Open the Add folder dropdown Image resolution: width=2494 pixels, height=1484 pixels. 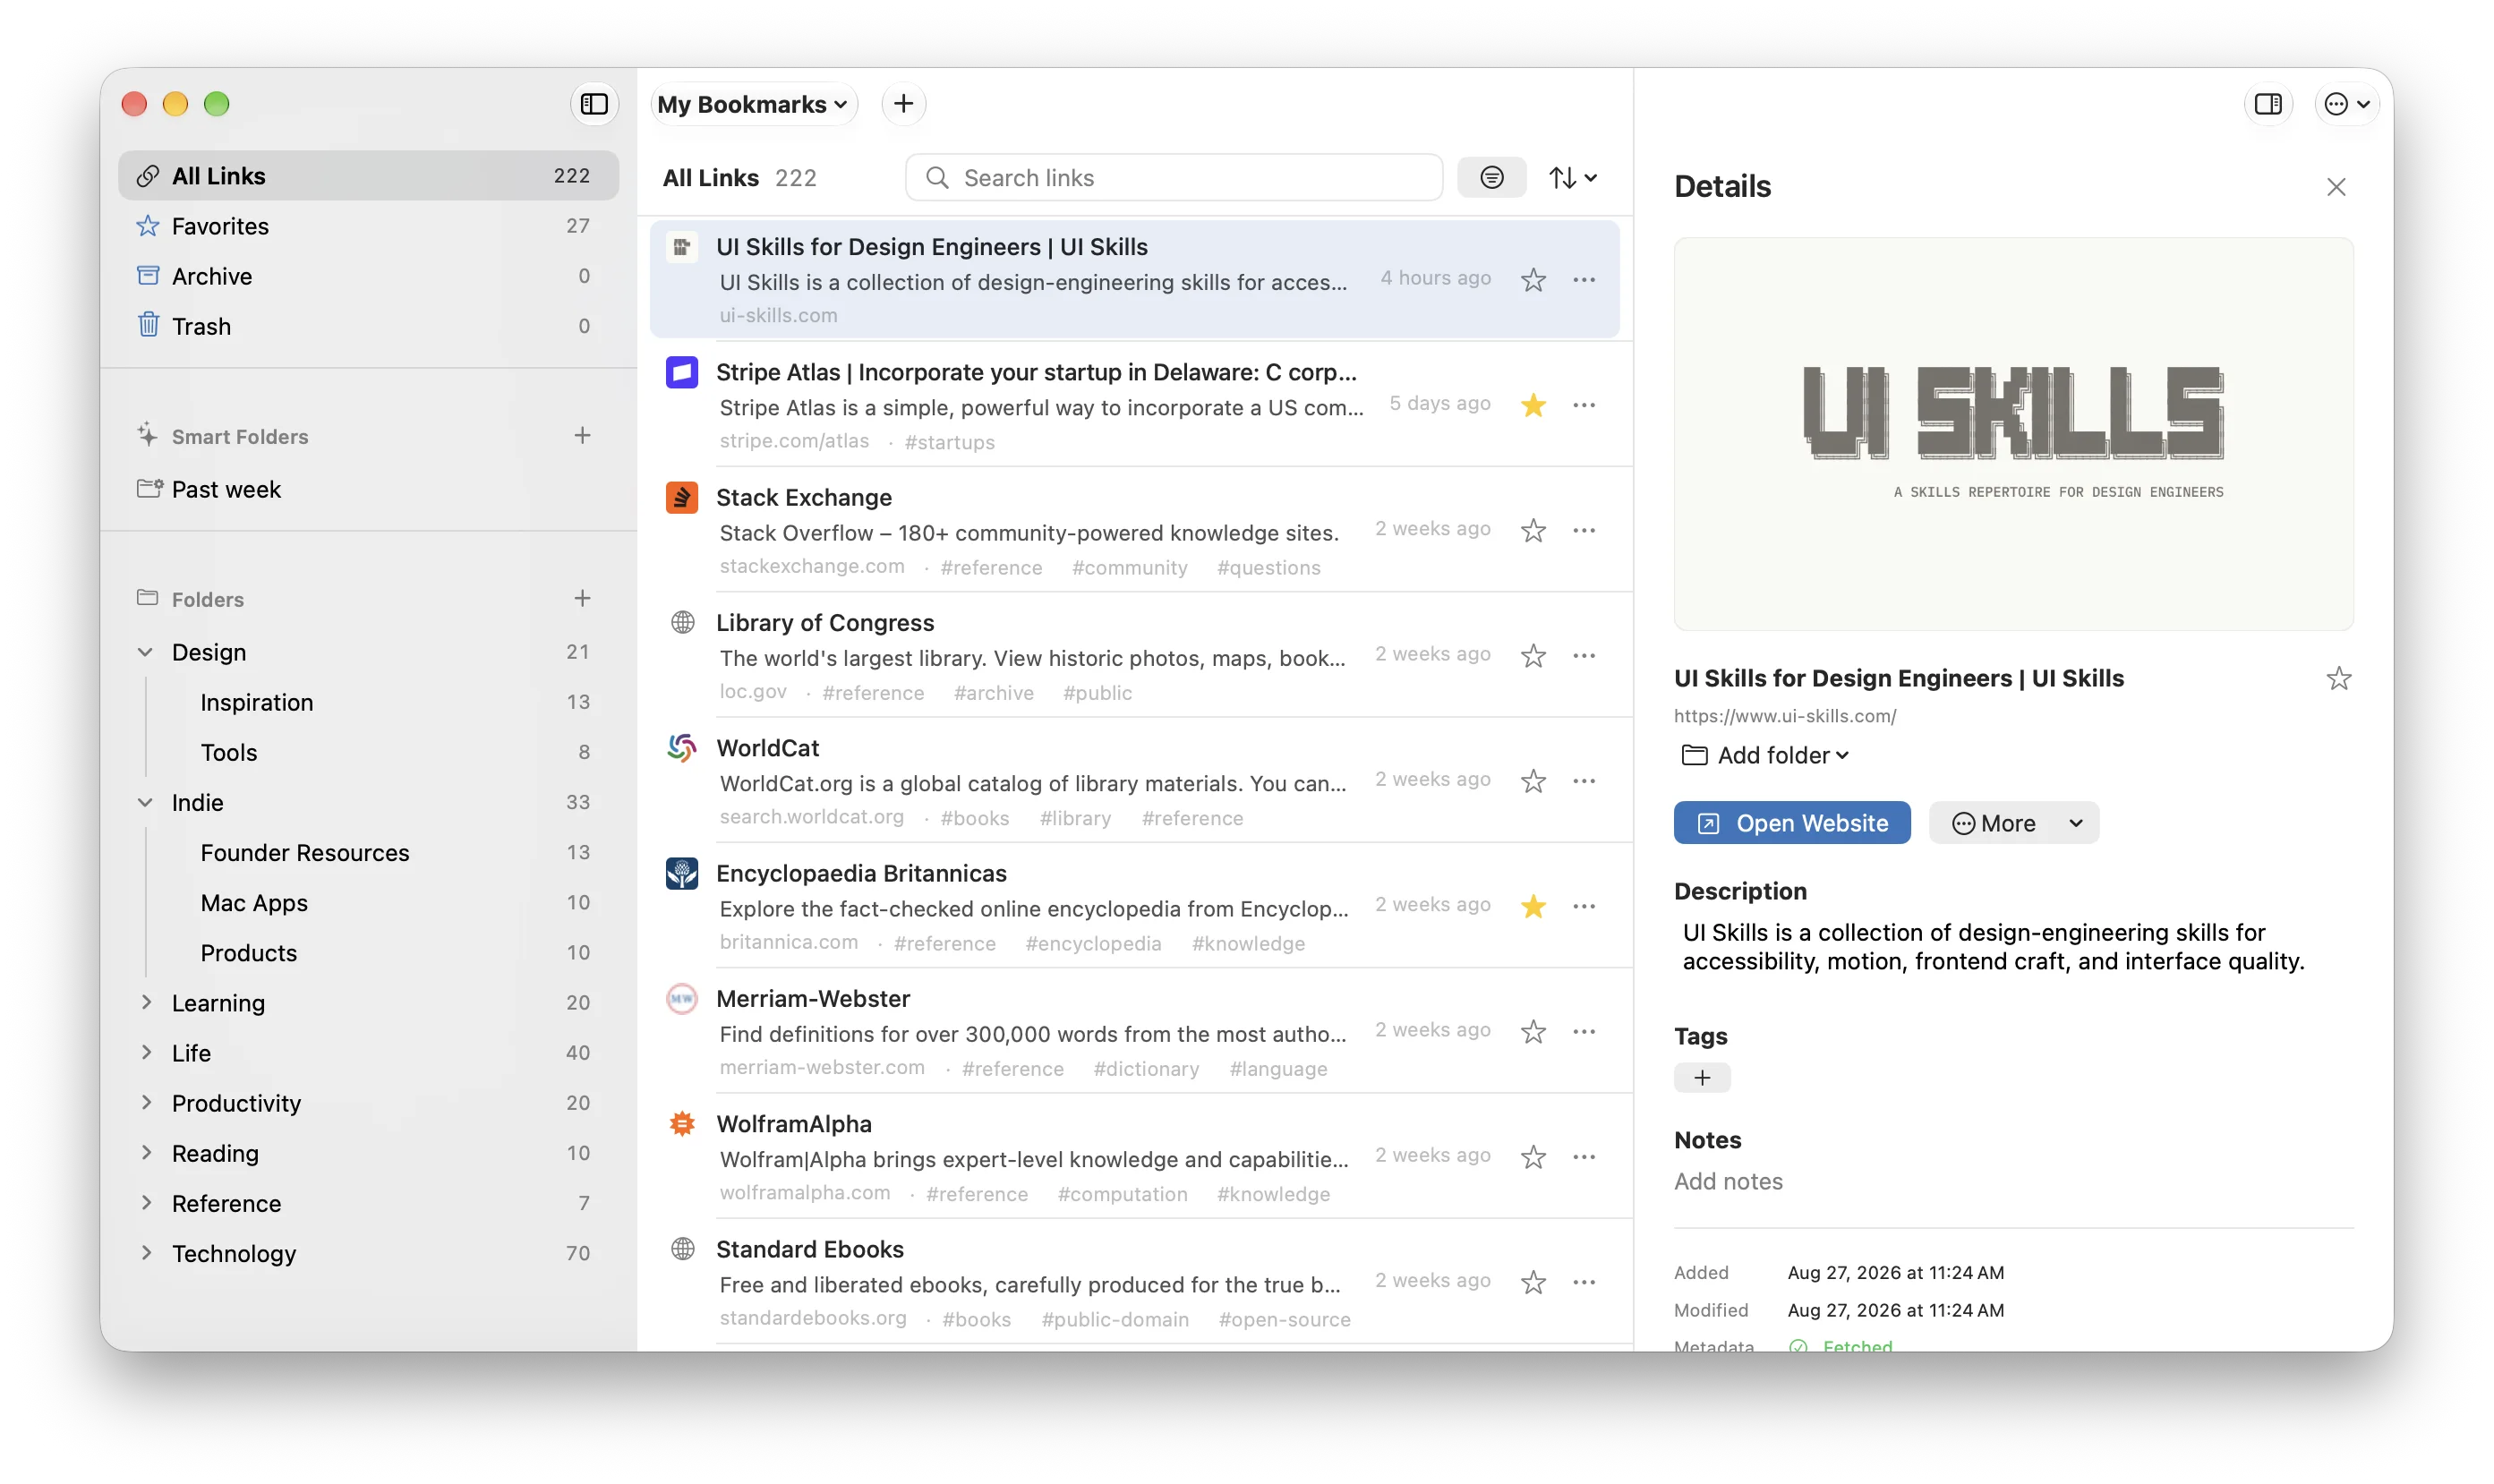click(x=1765, y=756)
